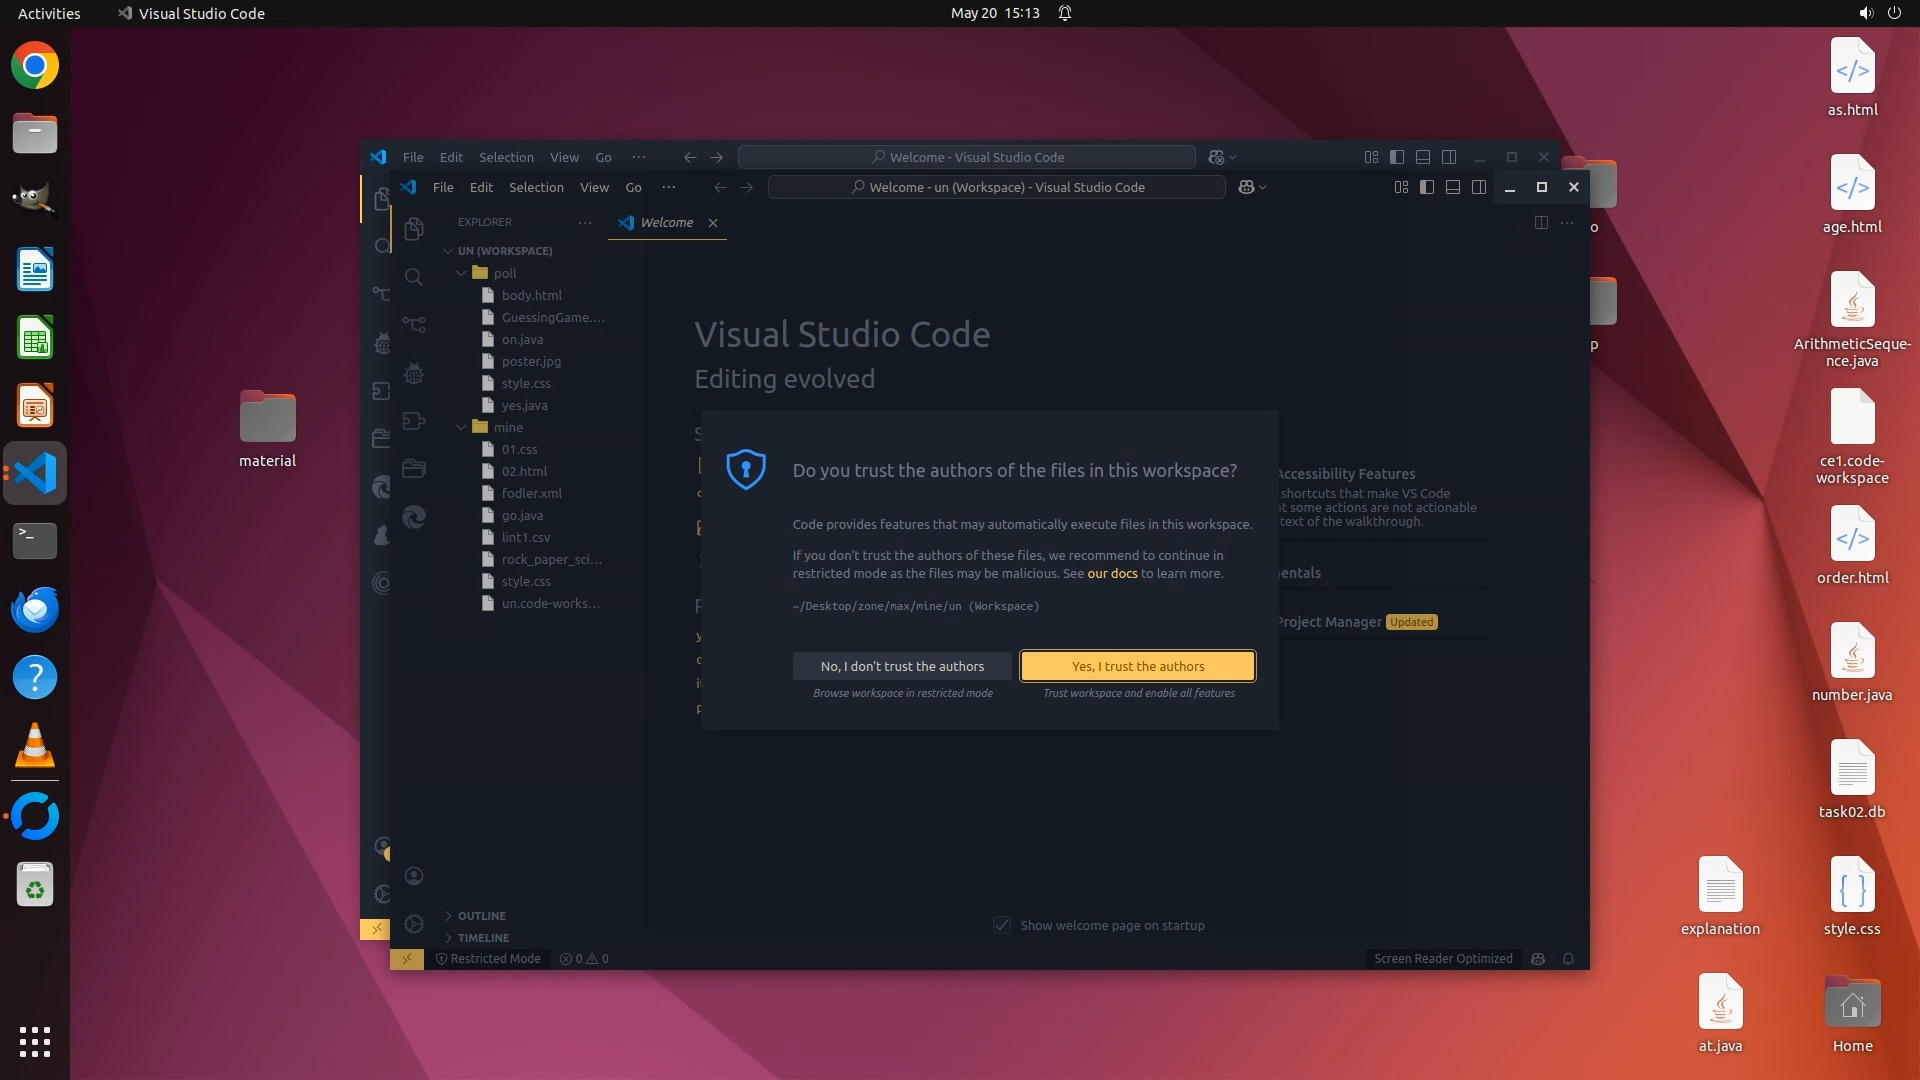Toggle the primary side bar layout button
This screenshot has width=1920, height=1080.
[x=1427, y=187]
